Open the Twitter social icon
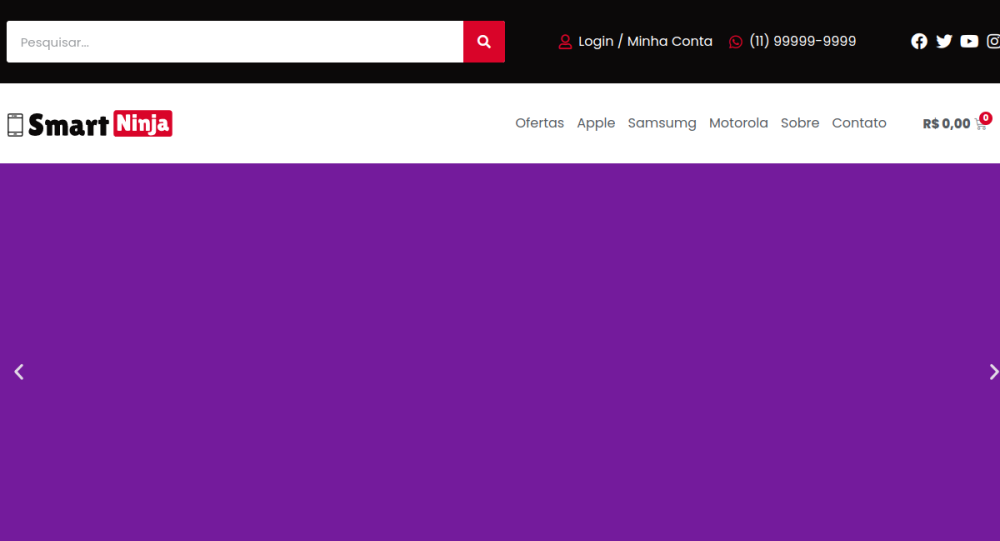This screenshot has height=541, width=1000. tap(944, 41)
